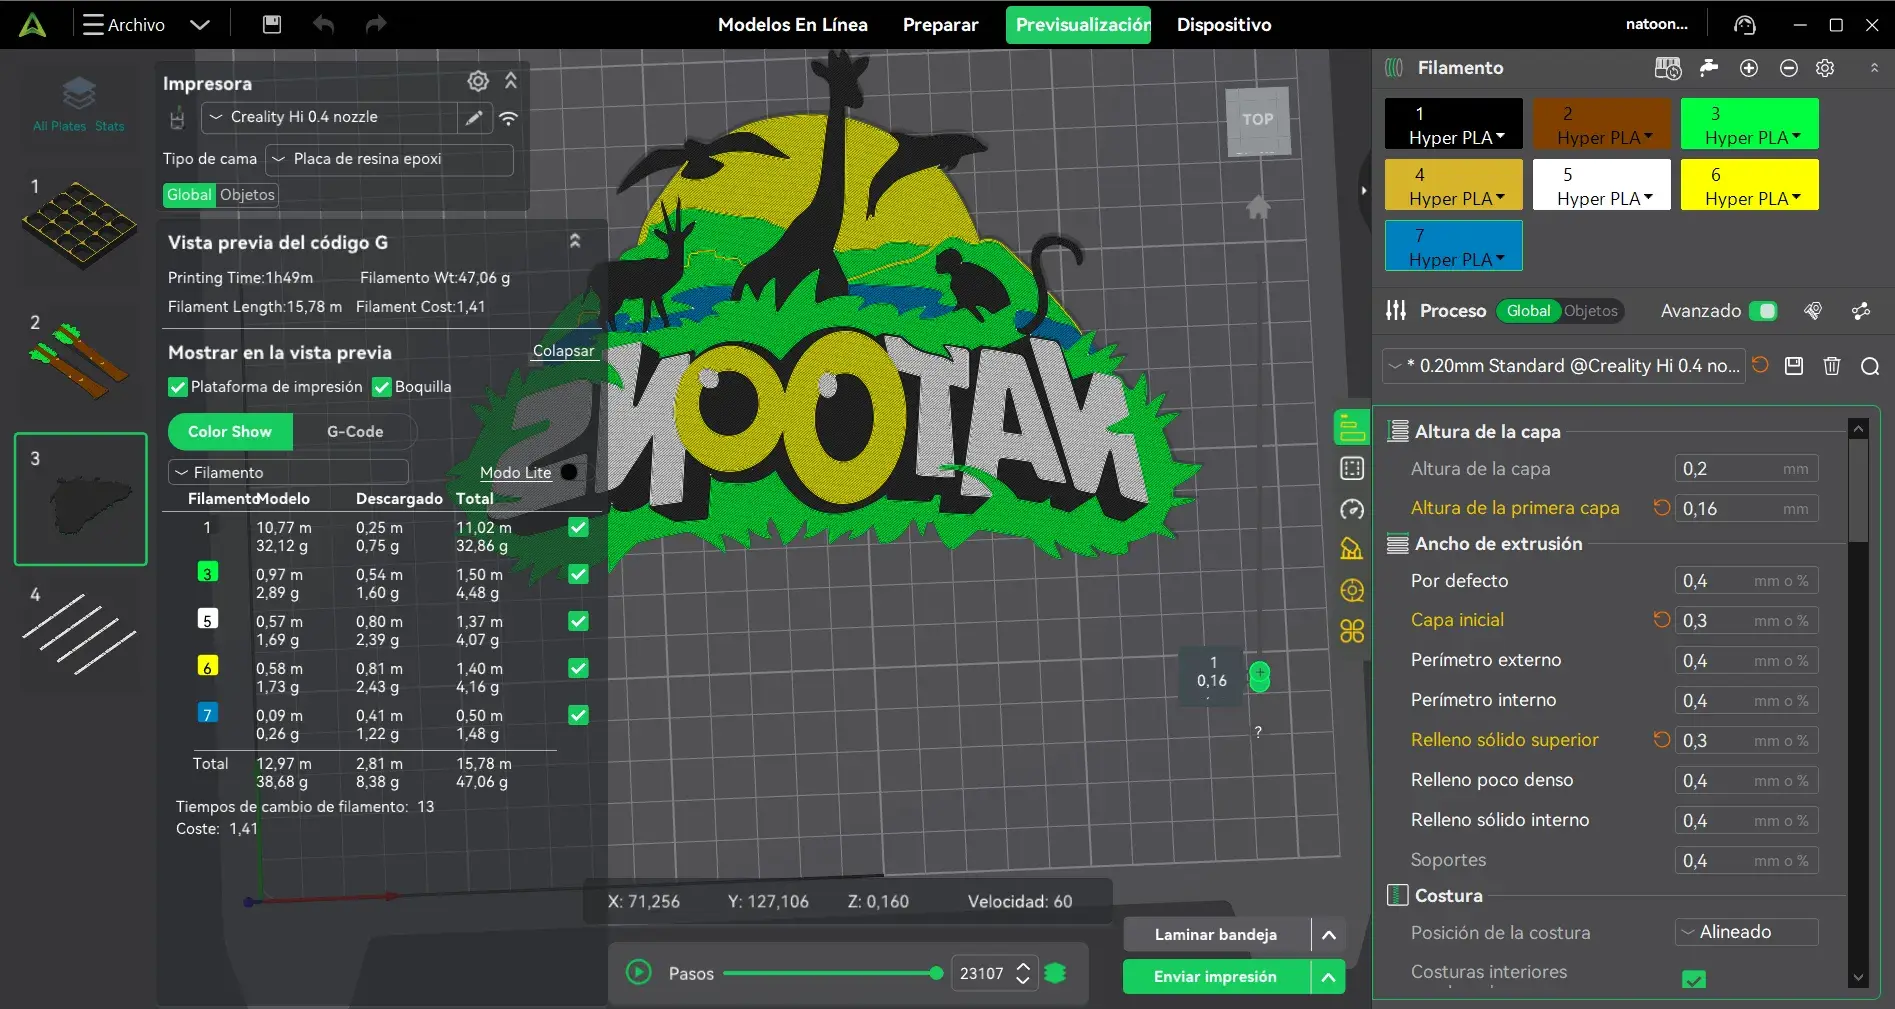The image size is (1895, 1009).
Task: Click the home view icon in the viewport
Action: tap(1258, 207)
